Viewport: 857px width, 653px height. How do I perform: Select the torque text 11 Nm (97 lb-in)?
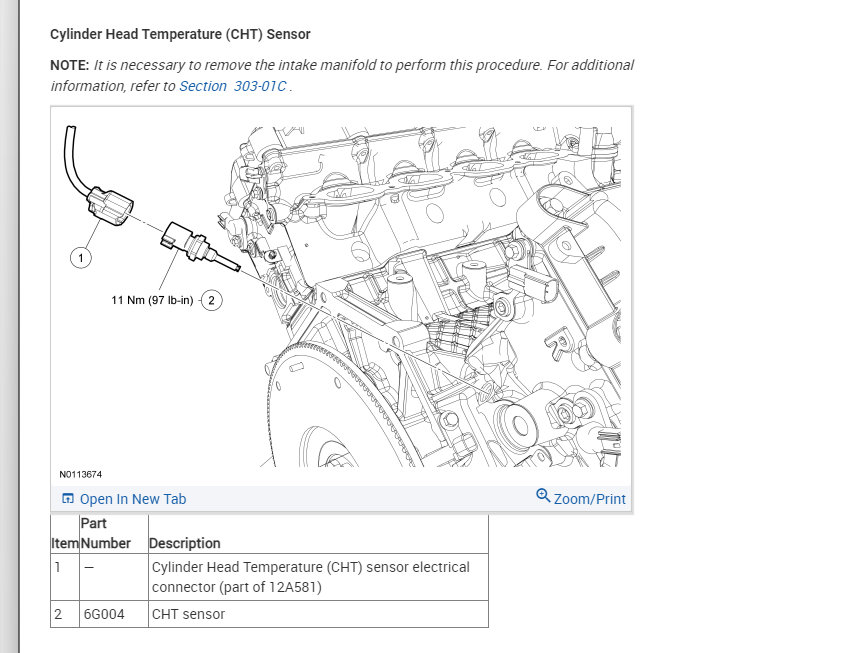click(x=152, y=300)
